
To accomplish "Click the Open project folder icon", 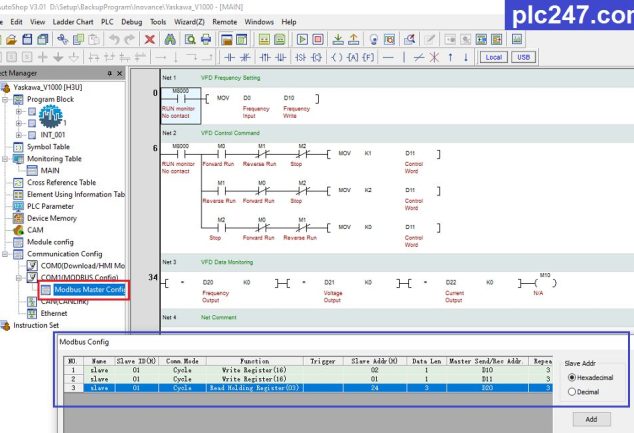I will [x=11, y=39].
